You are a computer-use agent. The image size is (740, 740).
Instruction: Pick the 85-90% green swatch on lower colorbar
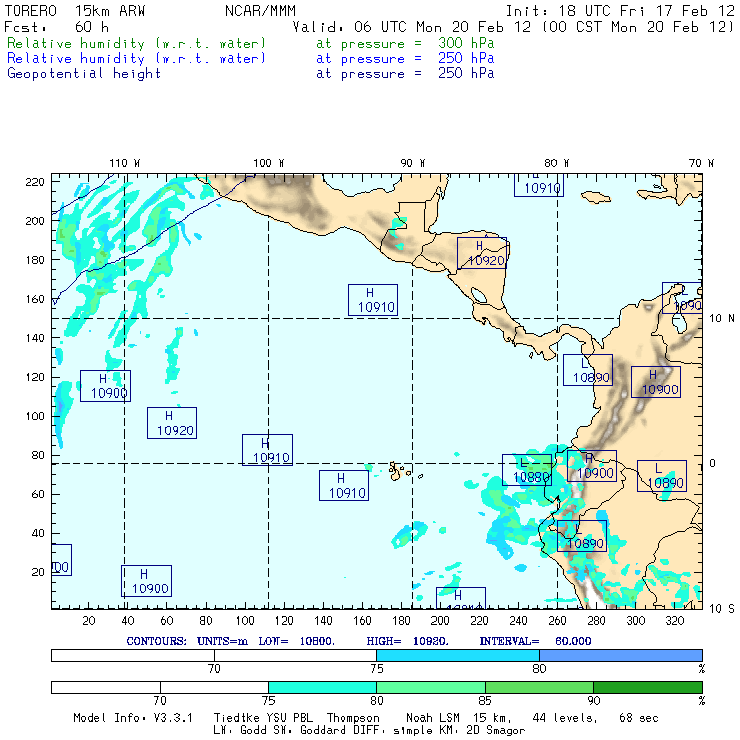tap(539, 688)
